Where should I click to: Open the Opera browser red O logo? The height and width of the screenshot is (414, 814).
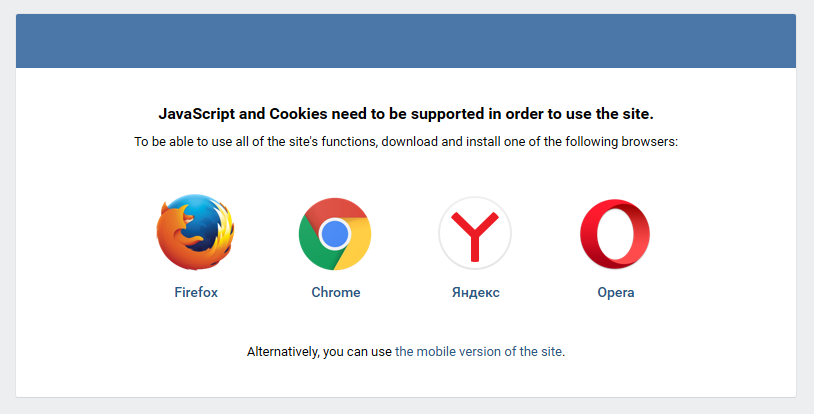pos(615,234)
